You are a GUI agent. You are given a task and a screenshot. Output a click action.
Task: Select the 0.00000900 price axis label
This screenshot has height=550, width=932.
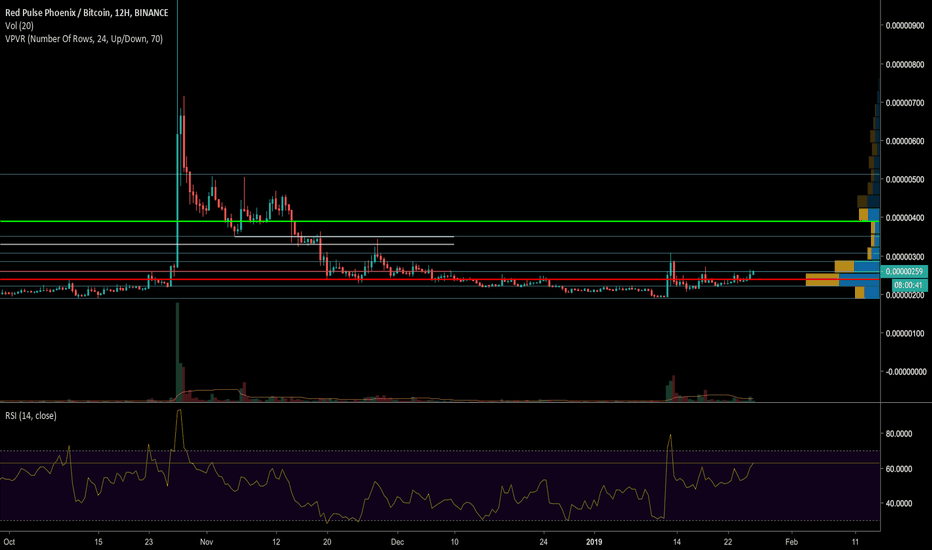(905, 26)
